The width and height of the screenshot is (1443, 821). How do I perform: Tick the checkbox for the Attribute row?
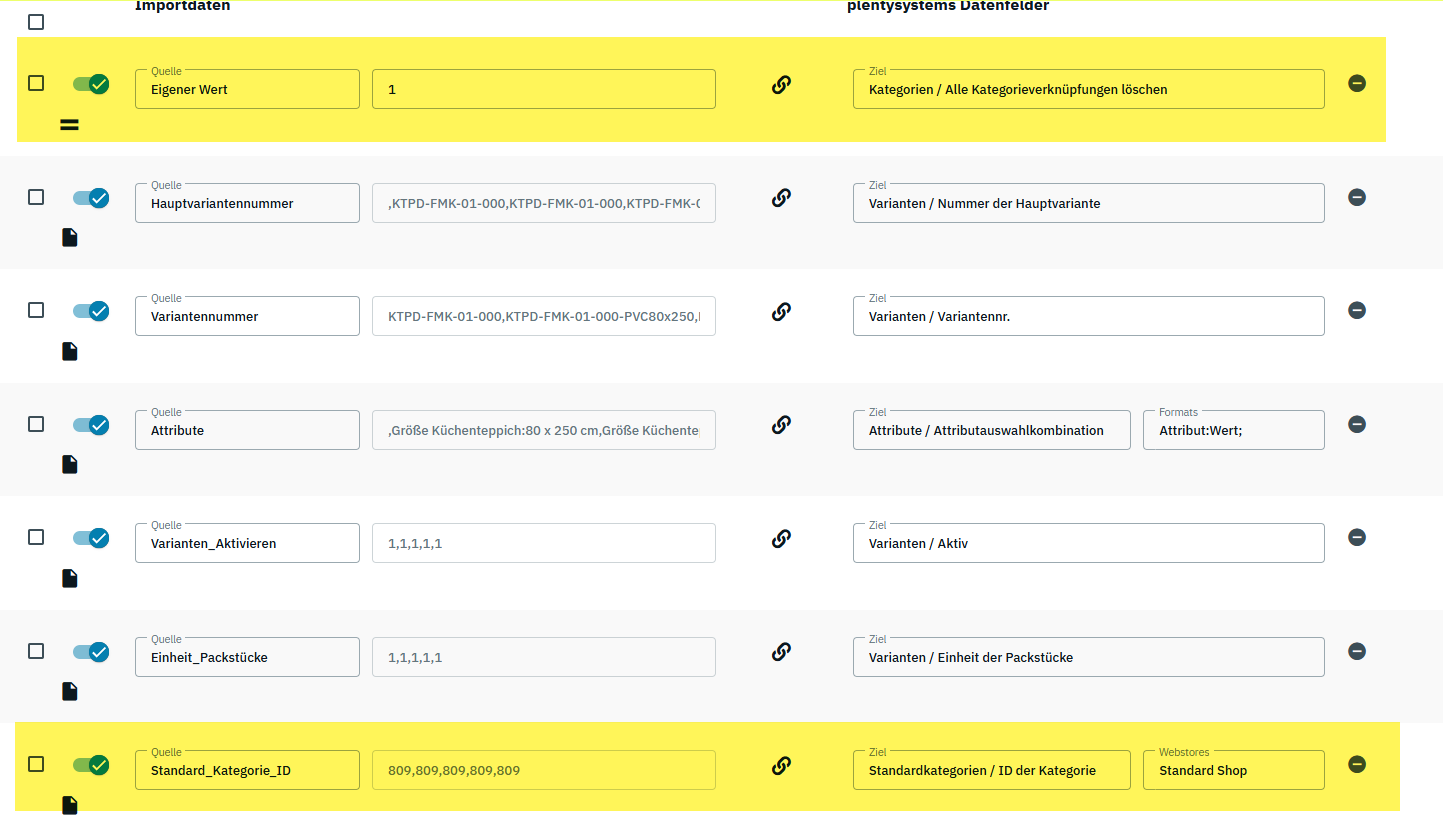[x=36, y=424]
